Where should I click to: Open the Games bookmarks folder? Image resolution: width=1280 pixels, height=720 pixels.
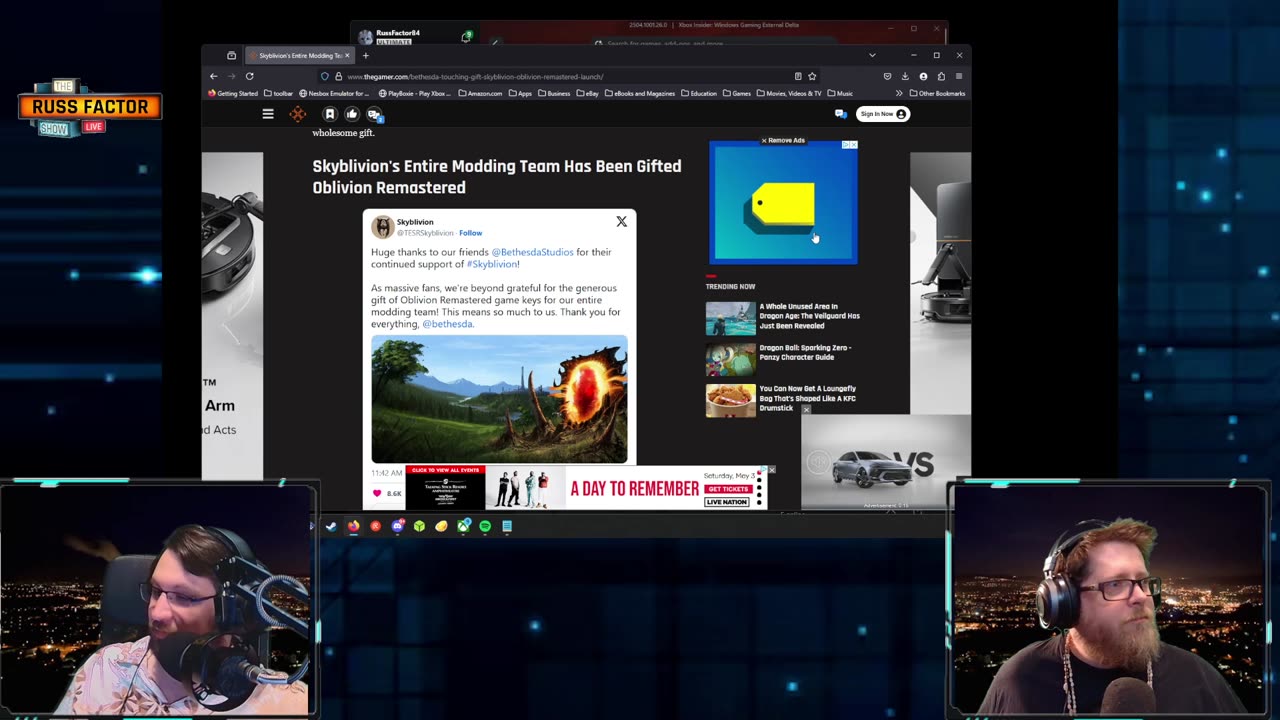coord(737,93)
